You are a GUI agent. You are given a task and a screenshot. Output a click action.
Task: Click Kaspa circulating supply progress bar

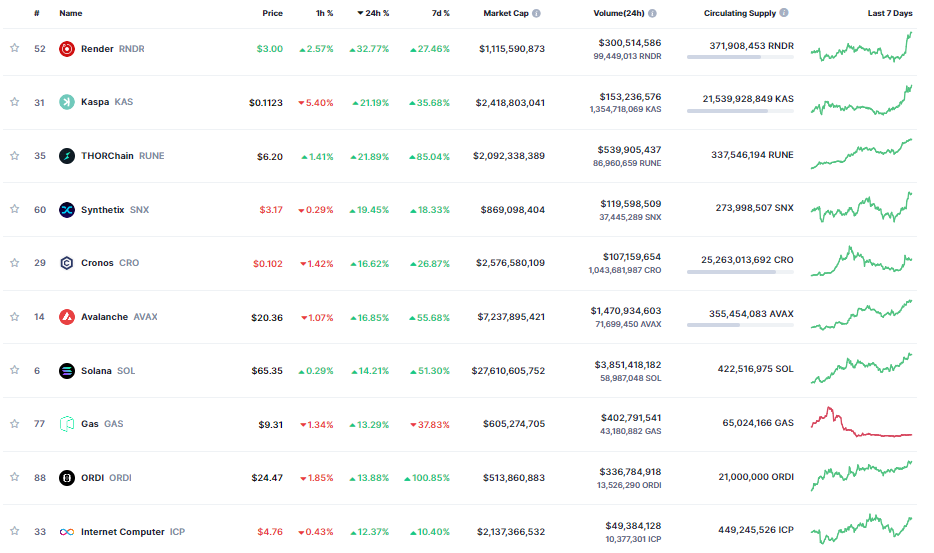[x=740, y=111]
